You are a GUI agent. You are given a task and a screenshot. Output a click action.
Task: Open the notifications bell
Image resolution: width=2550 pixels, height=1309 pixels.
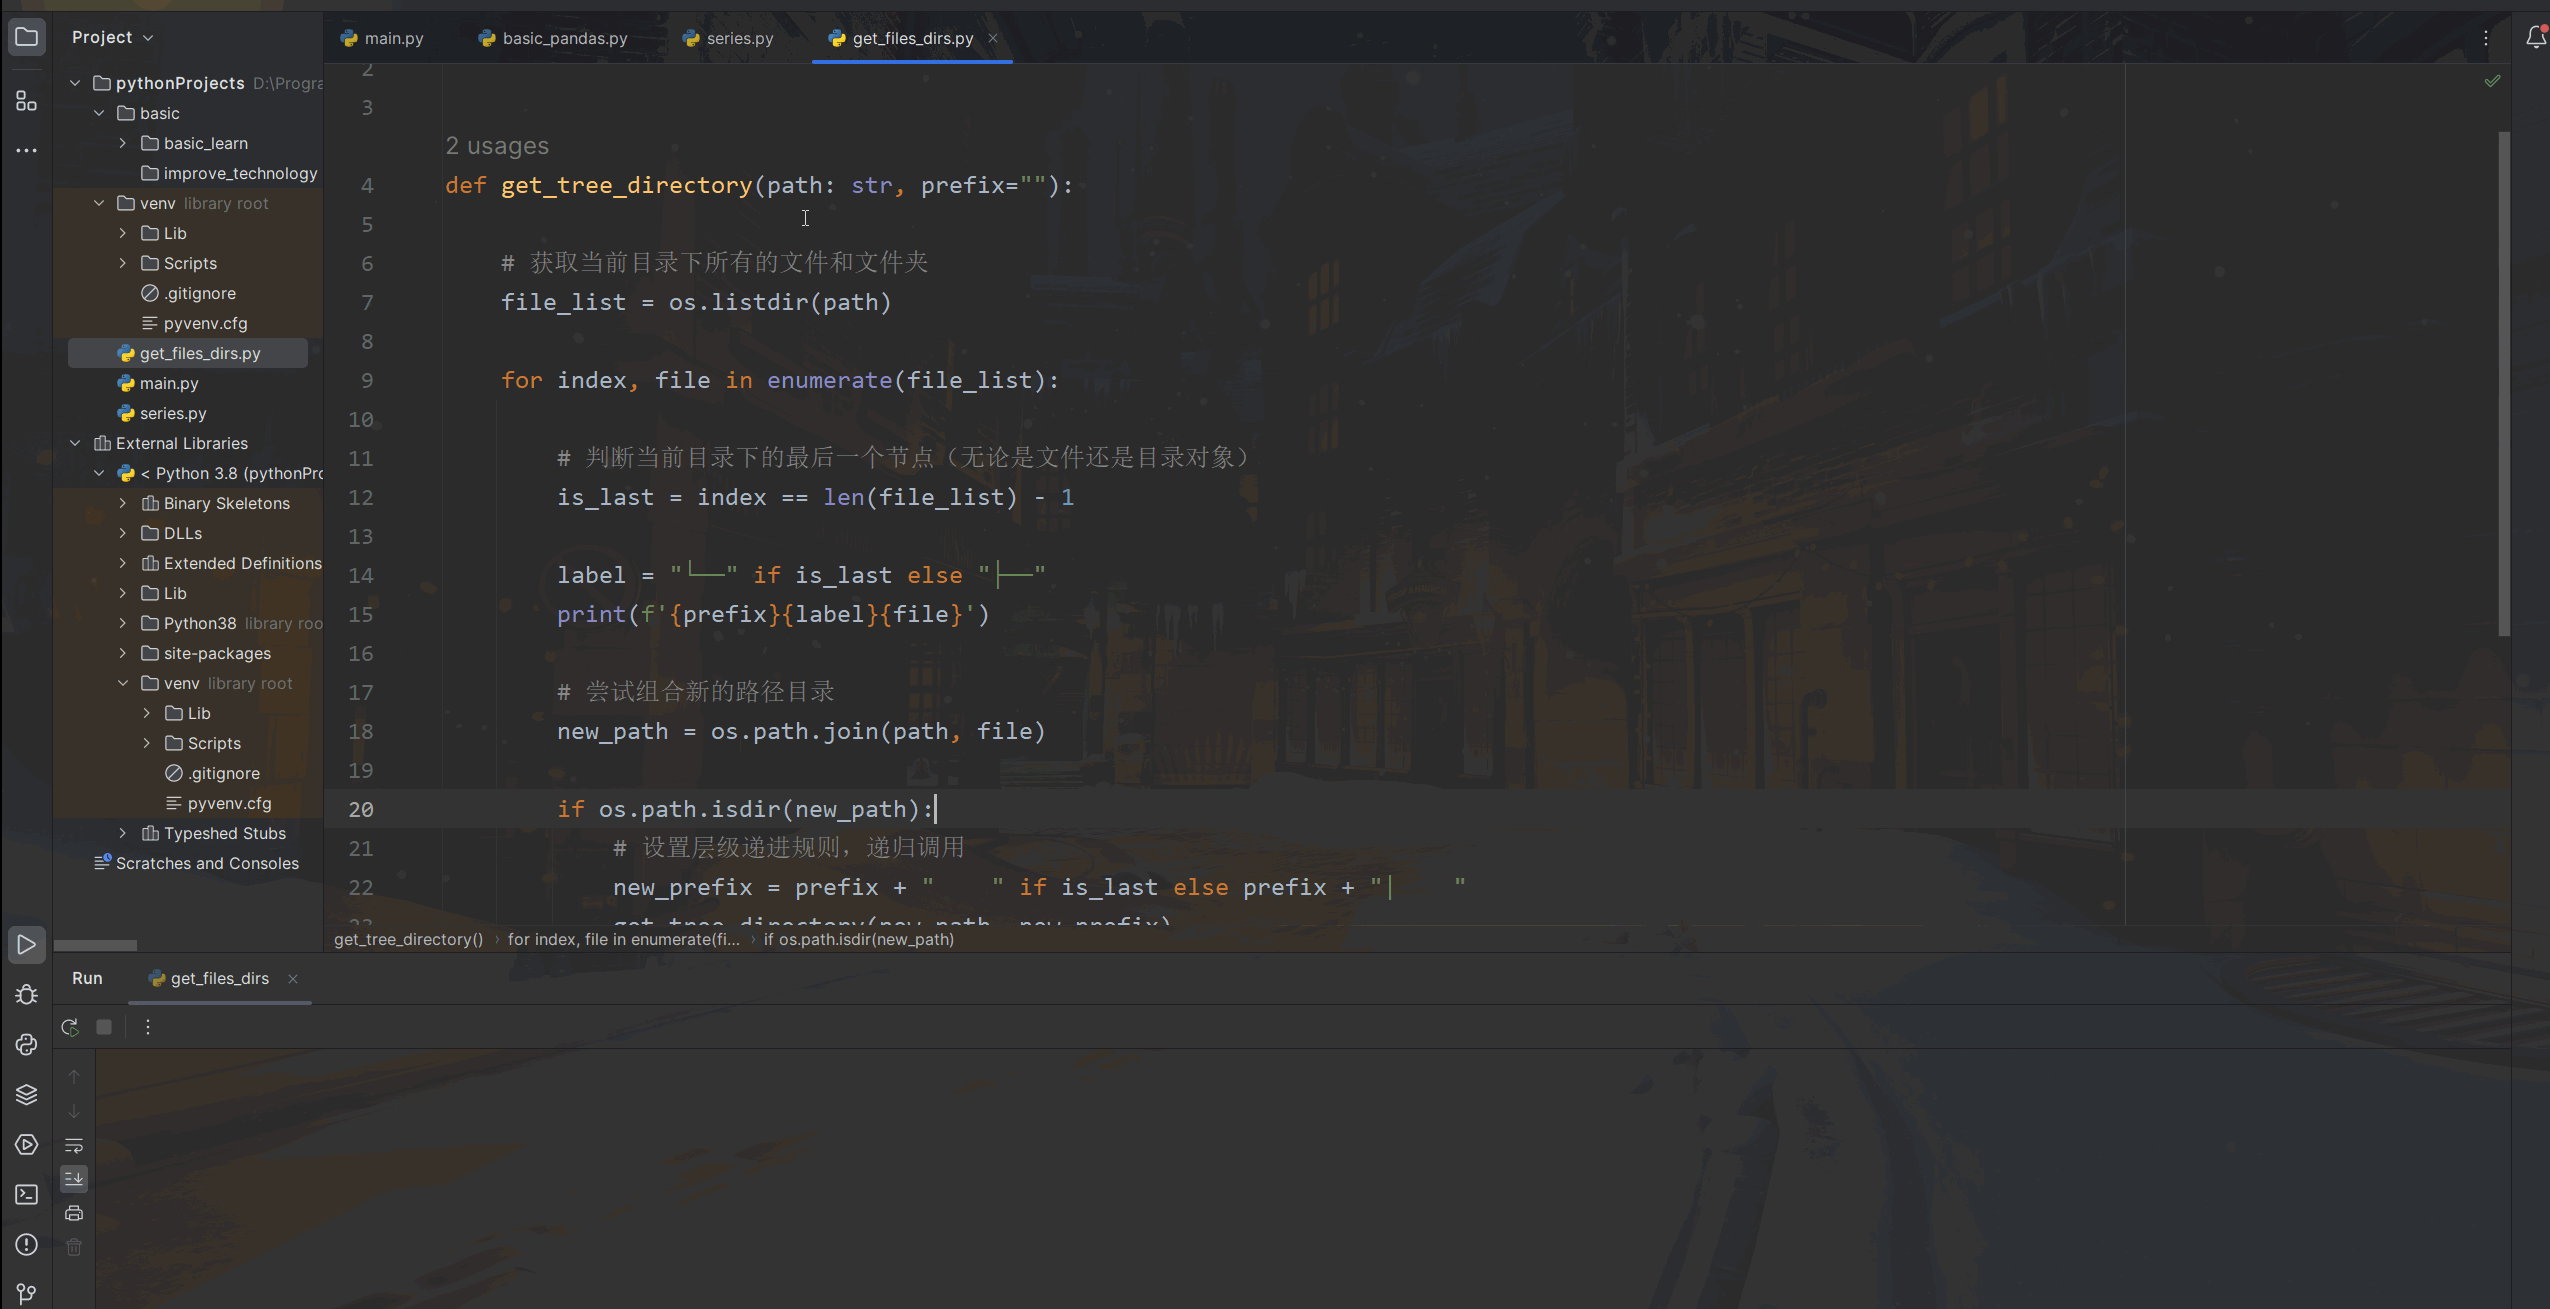[2535, 38]
